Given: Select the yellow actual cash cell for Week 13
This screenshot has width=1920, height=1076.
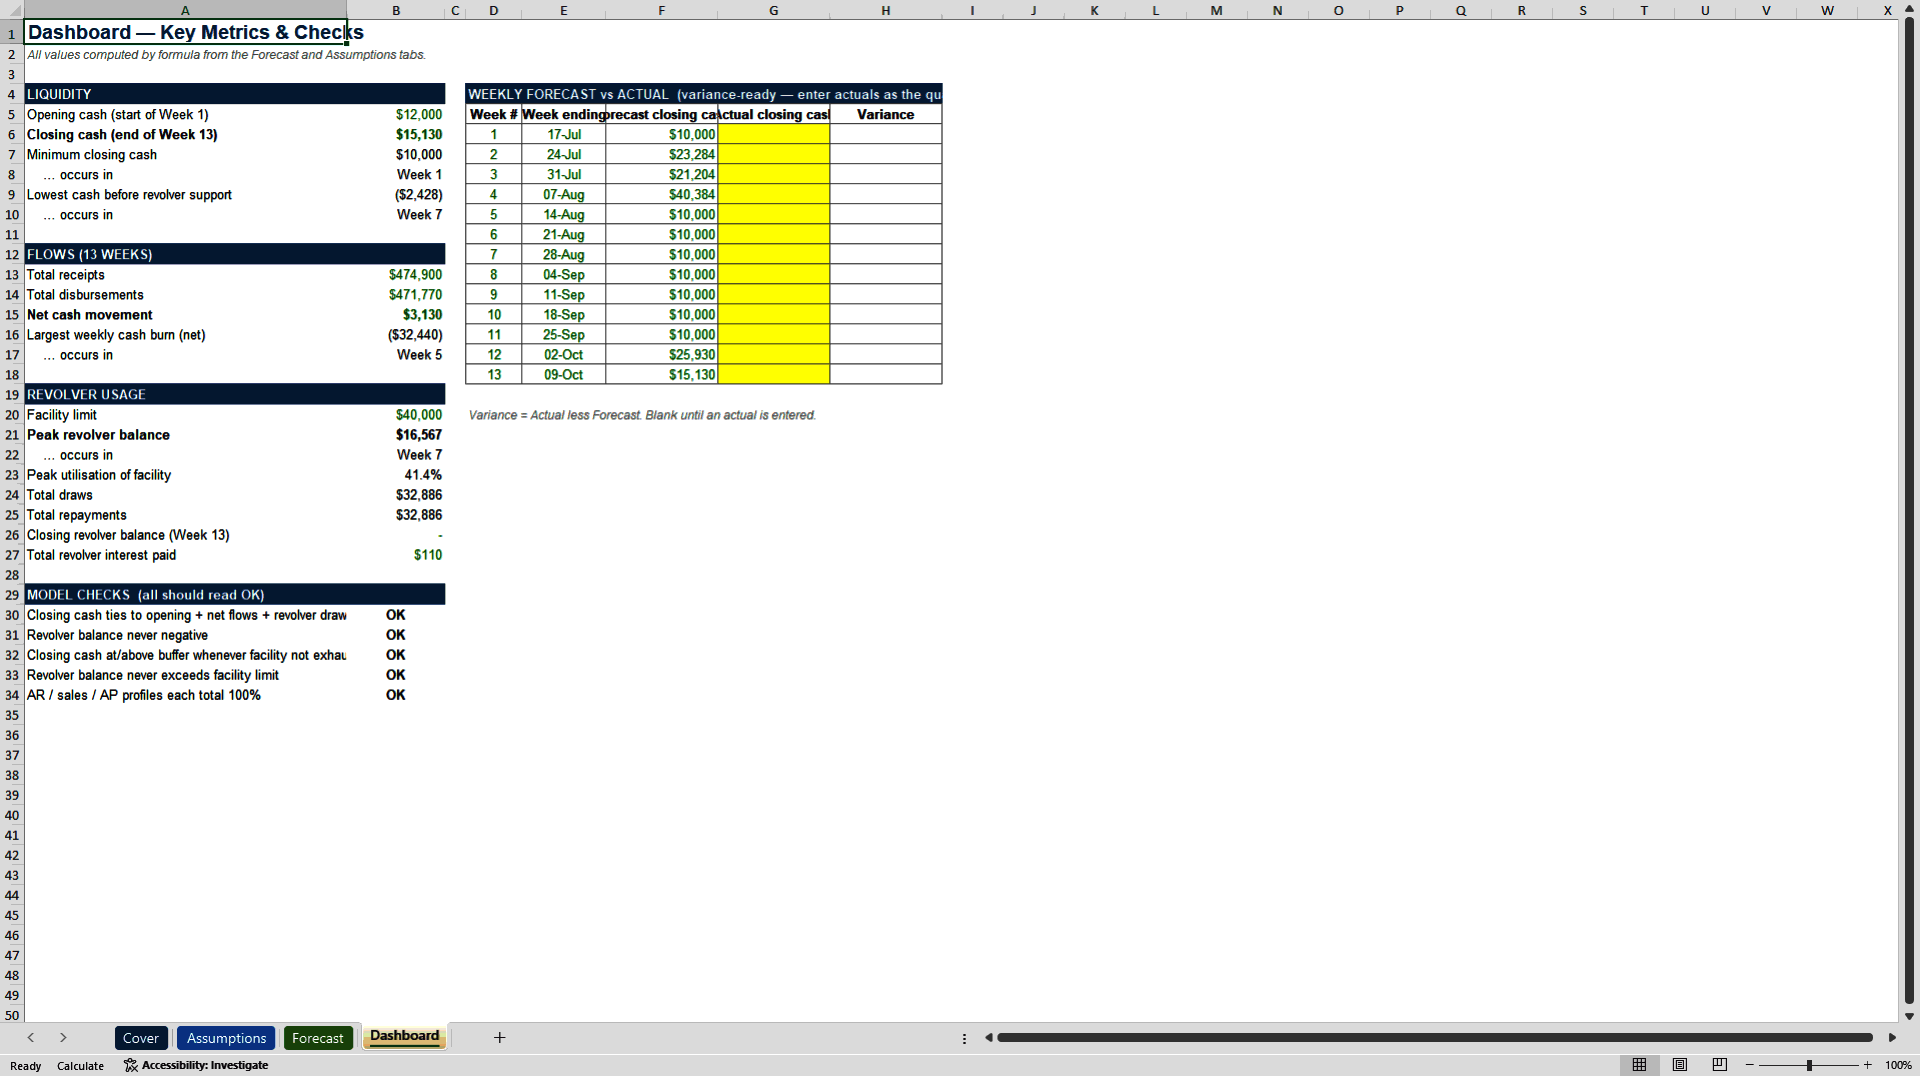Looking at the screenshot, I should click(774, 375).
